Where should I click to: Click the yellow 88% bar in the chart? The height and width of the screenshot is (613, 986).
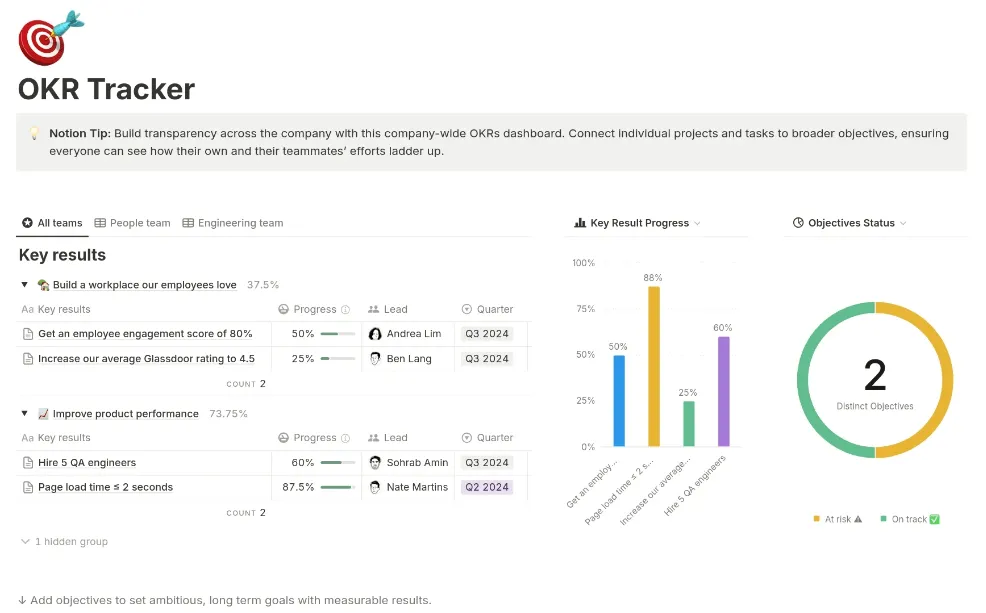coord(654,367)
